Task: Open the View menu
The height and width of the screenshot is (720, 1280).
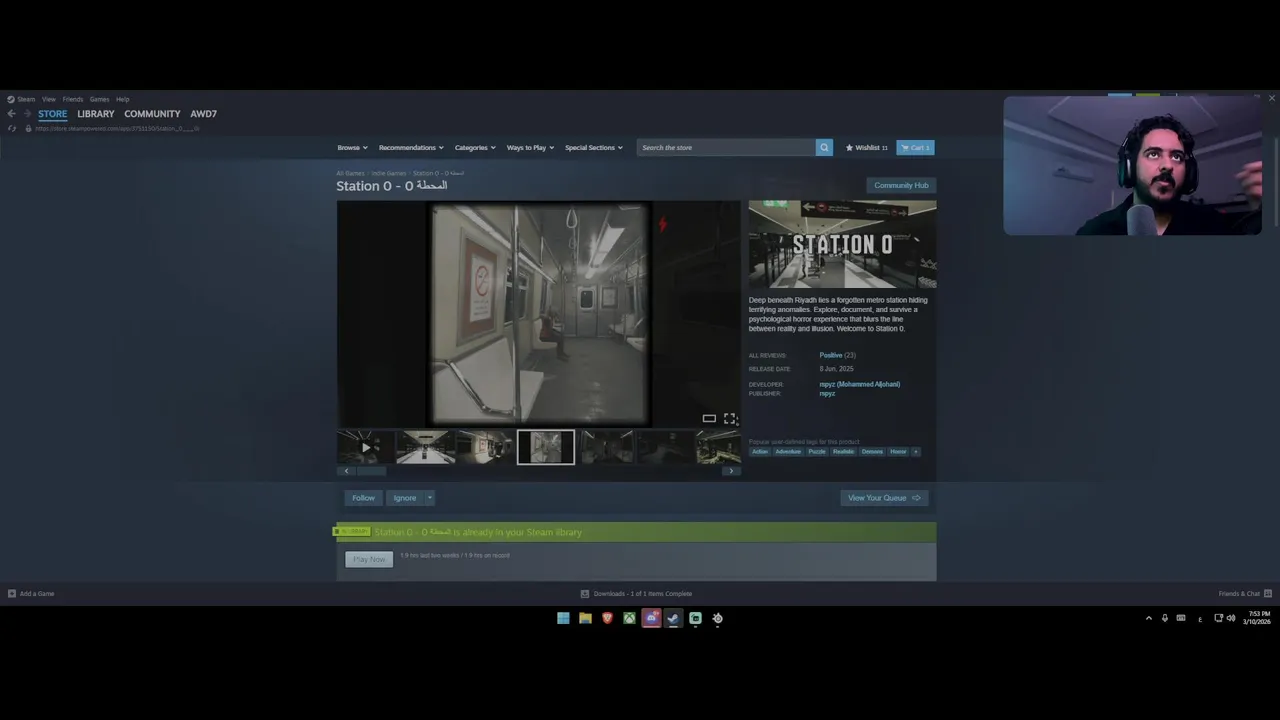Action: pyautogui.click(x=49, y=99)
